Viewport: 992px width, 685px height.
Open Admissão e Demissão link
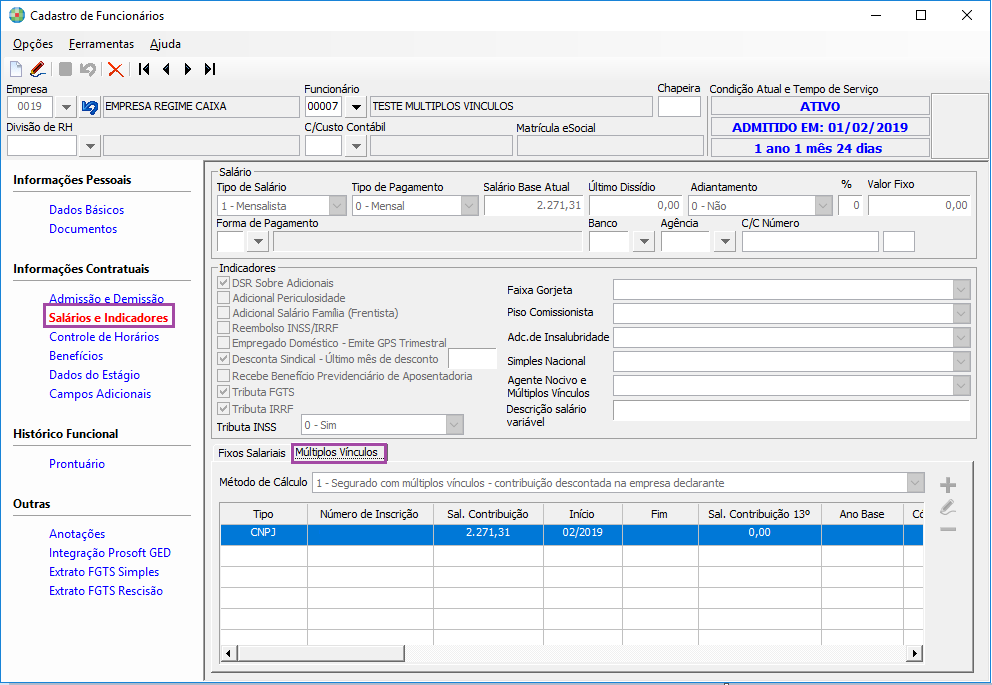pyautogui.click(x=106, y=299)
